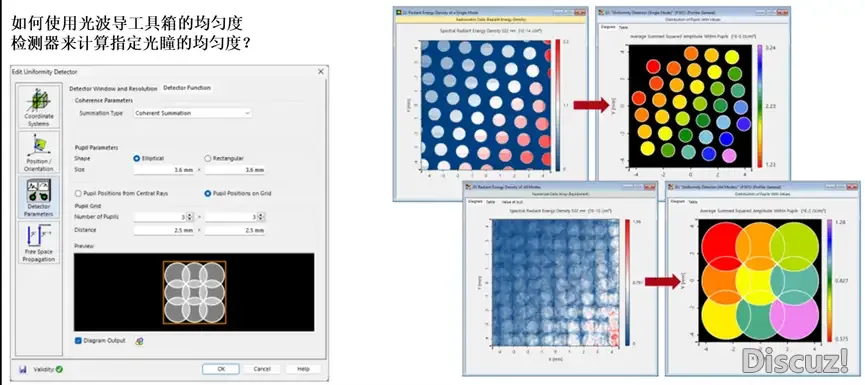865x385 pixels.
Task: Confirm the dialog with OK
Action: [221, 369]
